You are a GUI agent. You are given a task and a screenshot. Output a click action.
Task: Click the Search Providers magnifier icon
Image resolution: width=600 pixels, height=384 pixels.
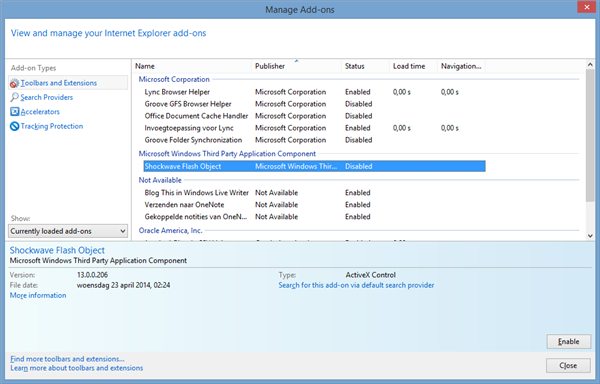coord(15,97)
